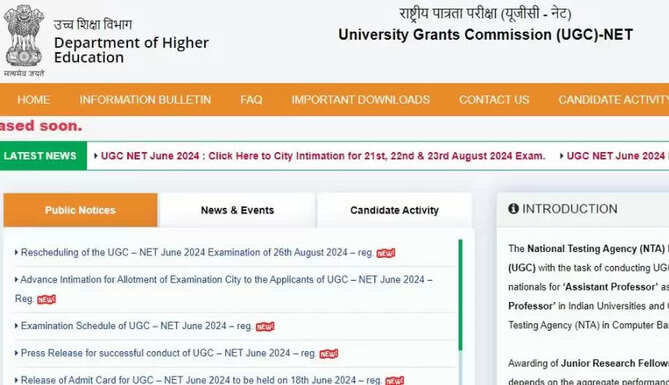Viewport: 669px width, 385px height.
Task: Open CANDIDATE ACTIVITY in orange navigation bar
Action: tap(614, 100)
